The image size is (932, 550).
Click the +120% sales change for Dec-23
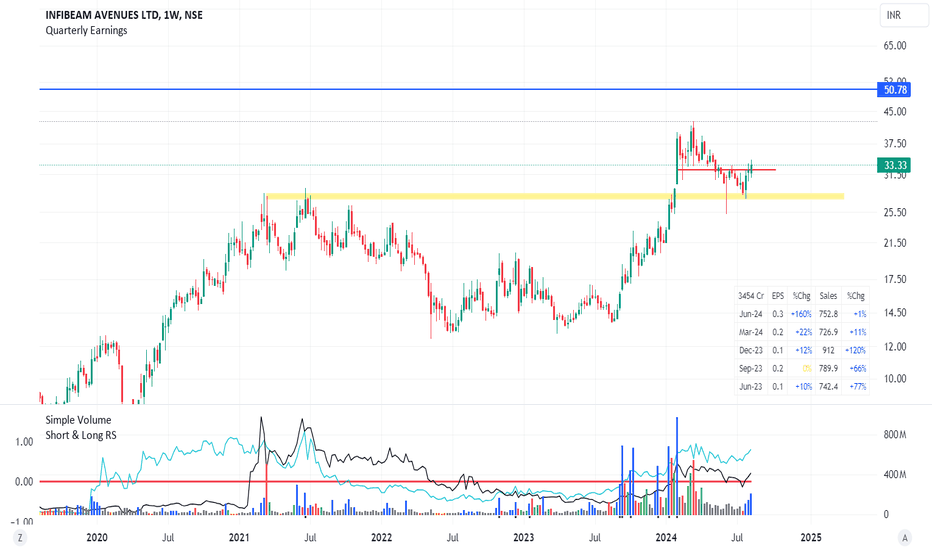(856, 350)
